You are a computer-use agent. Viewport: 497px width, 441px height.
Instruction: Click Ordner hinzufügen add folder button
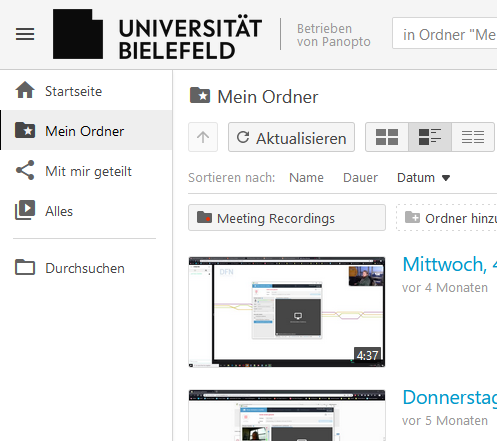coord(447,218)
